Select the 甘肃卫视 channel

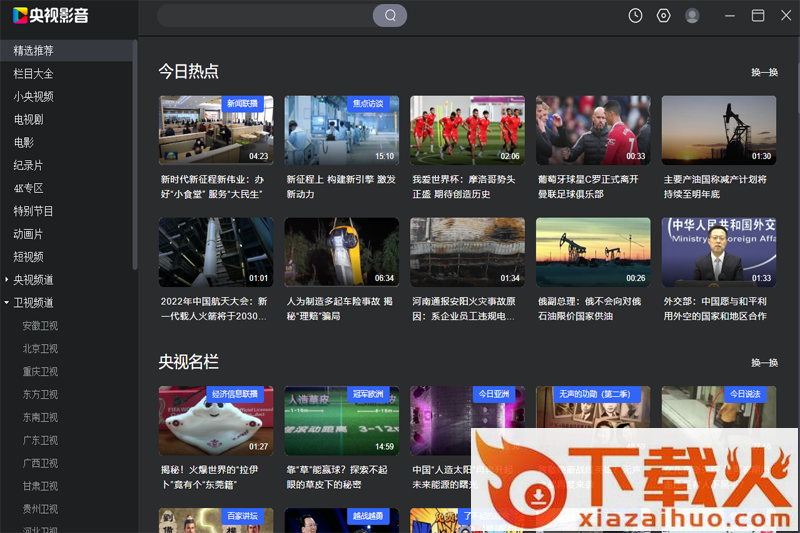coord(40,486)
